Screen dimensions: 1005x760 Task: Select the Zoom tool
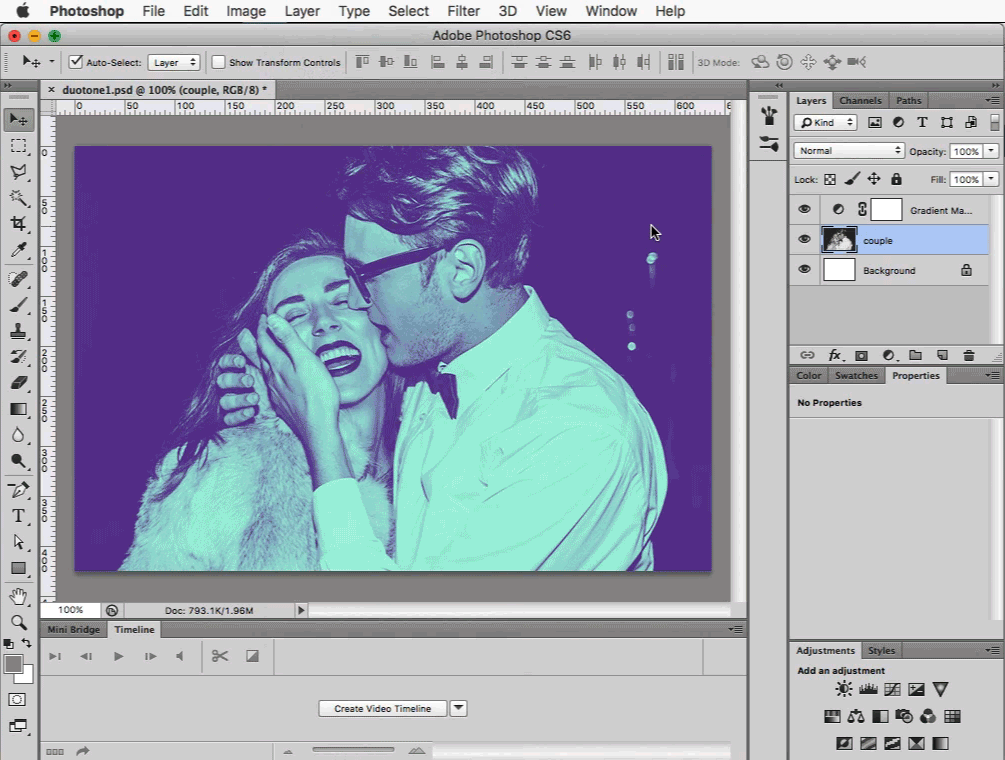coord(18,622)
